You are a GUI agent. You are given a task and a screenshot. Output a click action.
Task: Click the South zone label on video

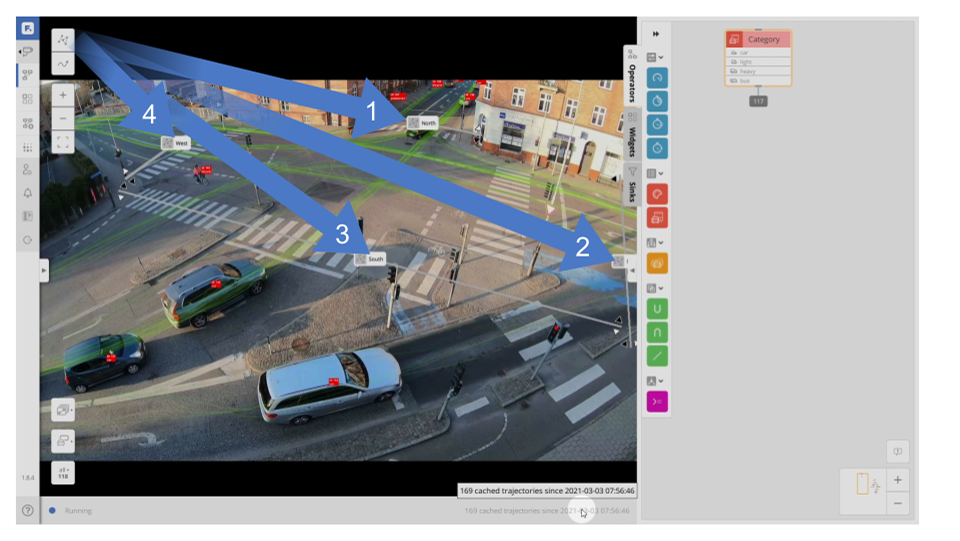click(369, 259)
